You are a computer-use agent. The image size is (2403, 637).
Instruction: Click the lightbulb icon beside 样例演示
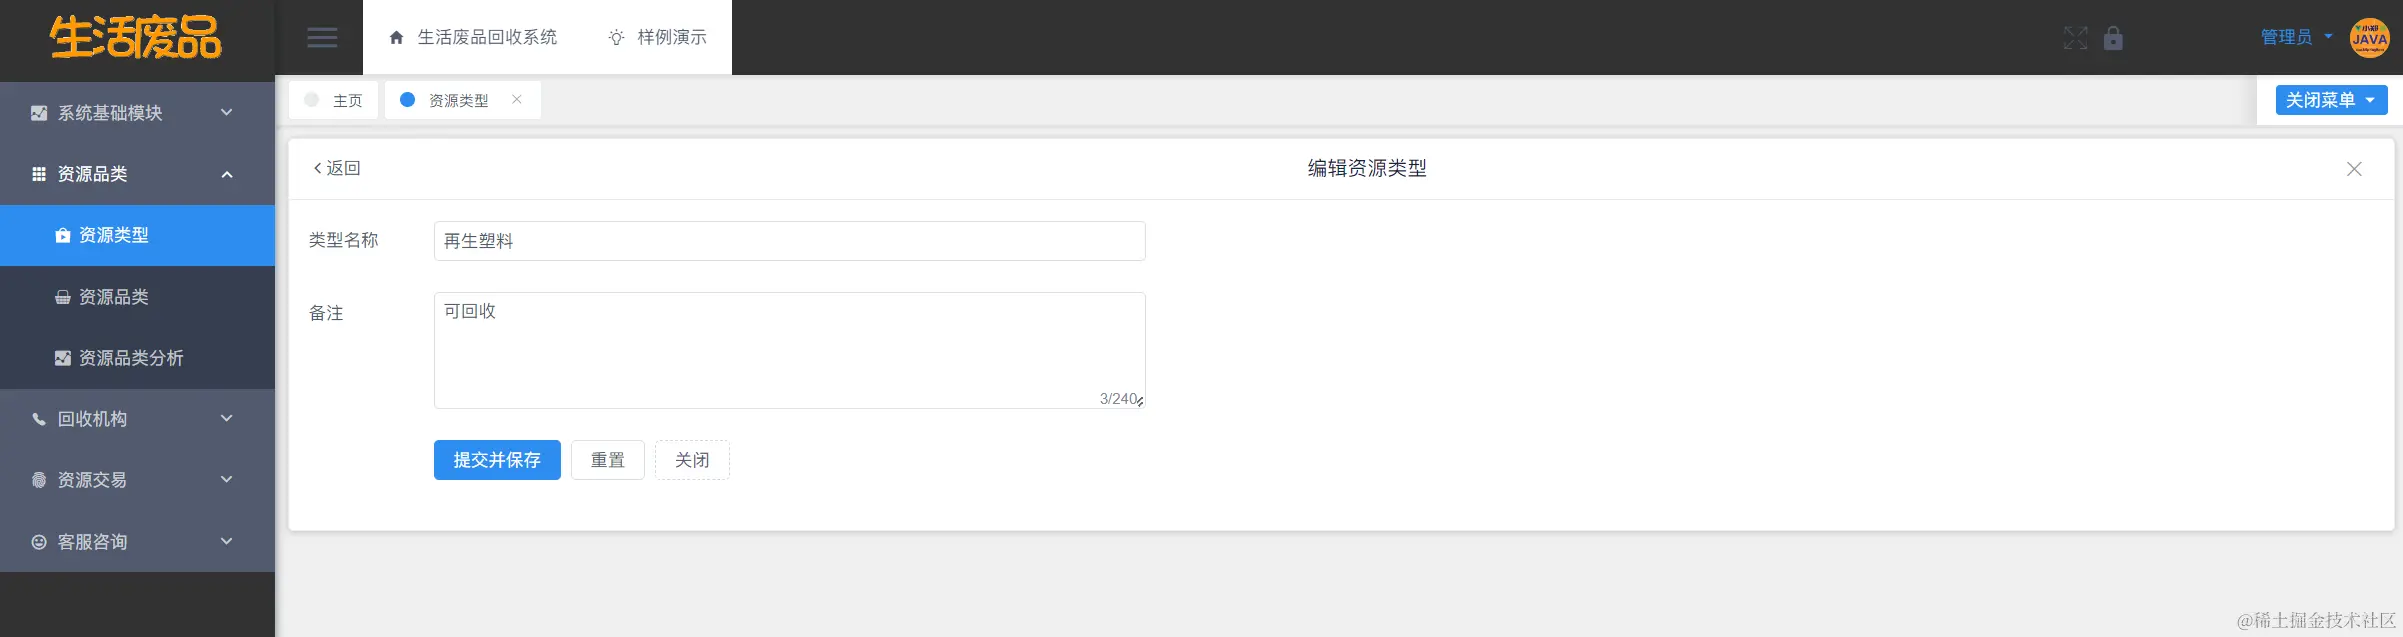616,38
